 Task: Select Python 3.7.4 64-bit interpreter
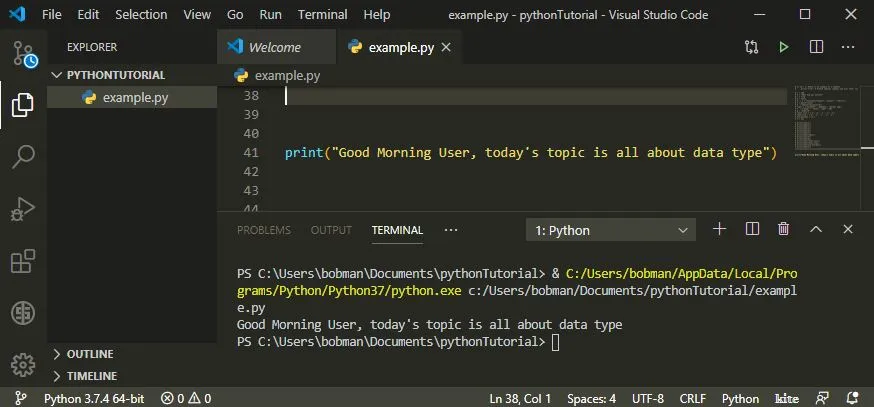pyautogui.click(x=94, y=399)
